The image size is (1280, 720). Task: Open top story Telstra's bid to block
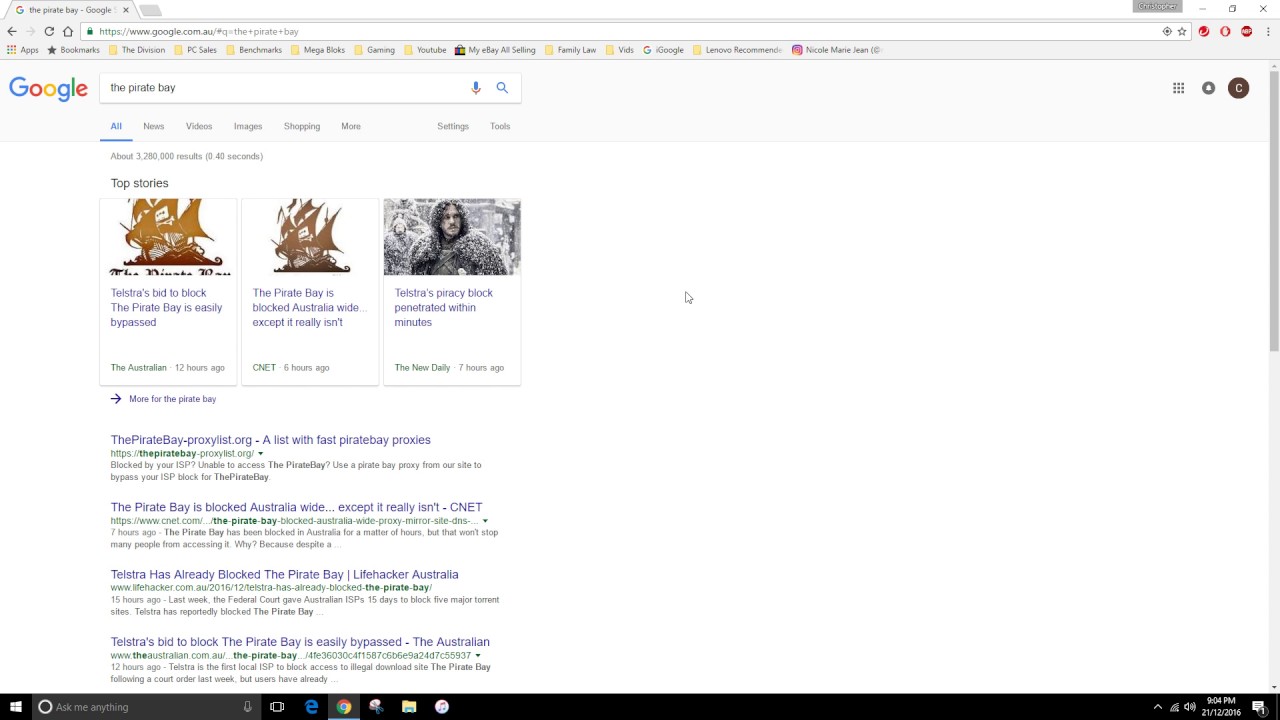(167, 308)
